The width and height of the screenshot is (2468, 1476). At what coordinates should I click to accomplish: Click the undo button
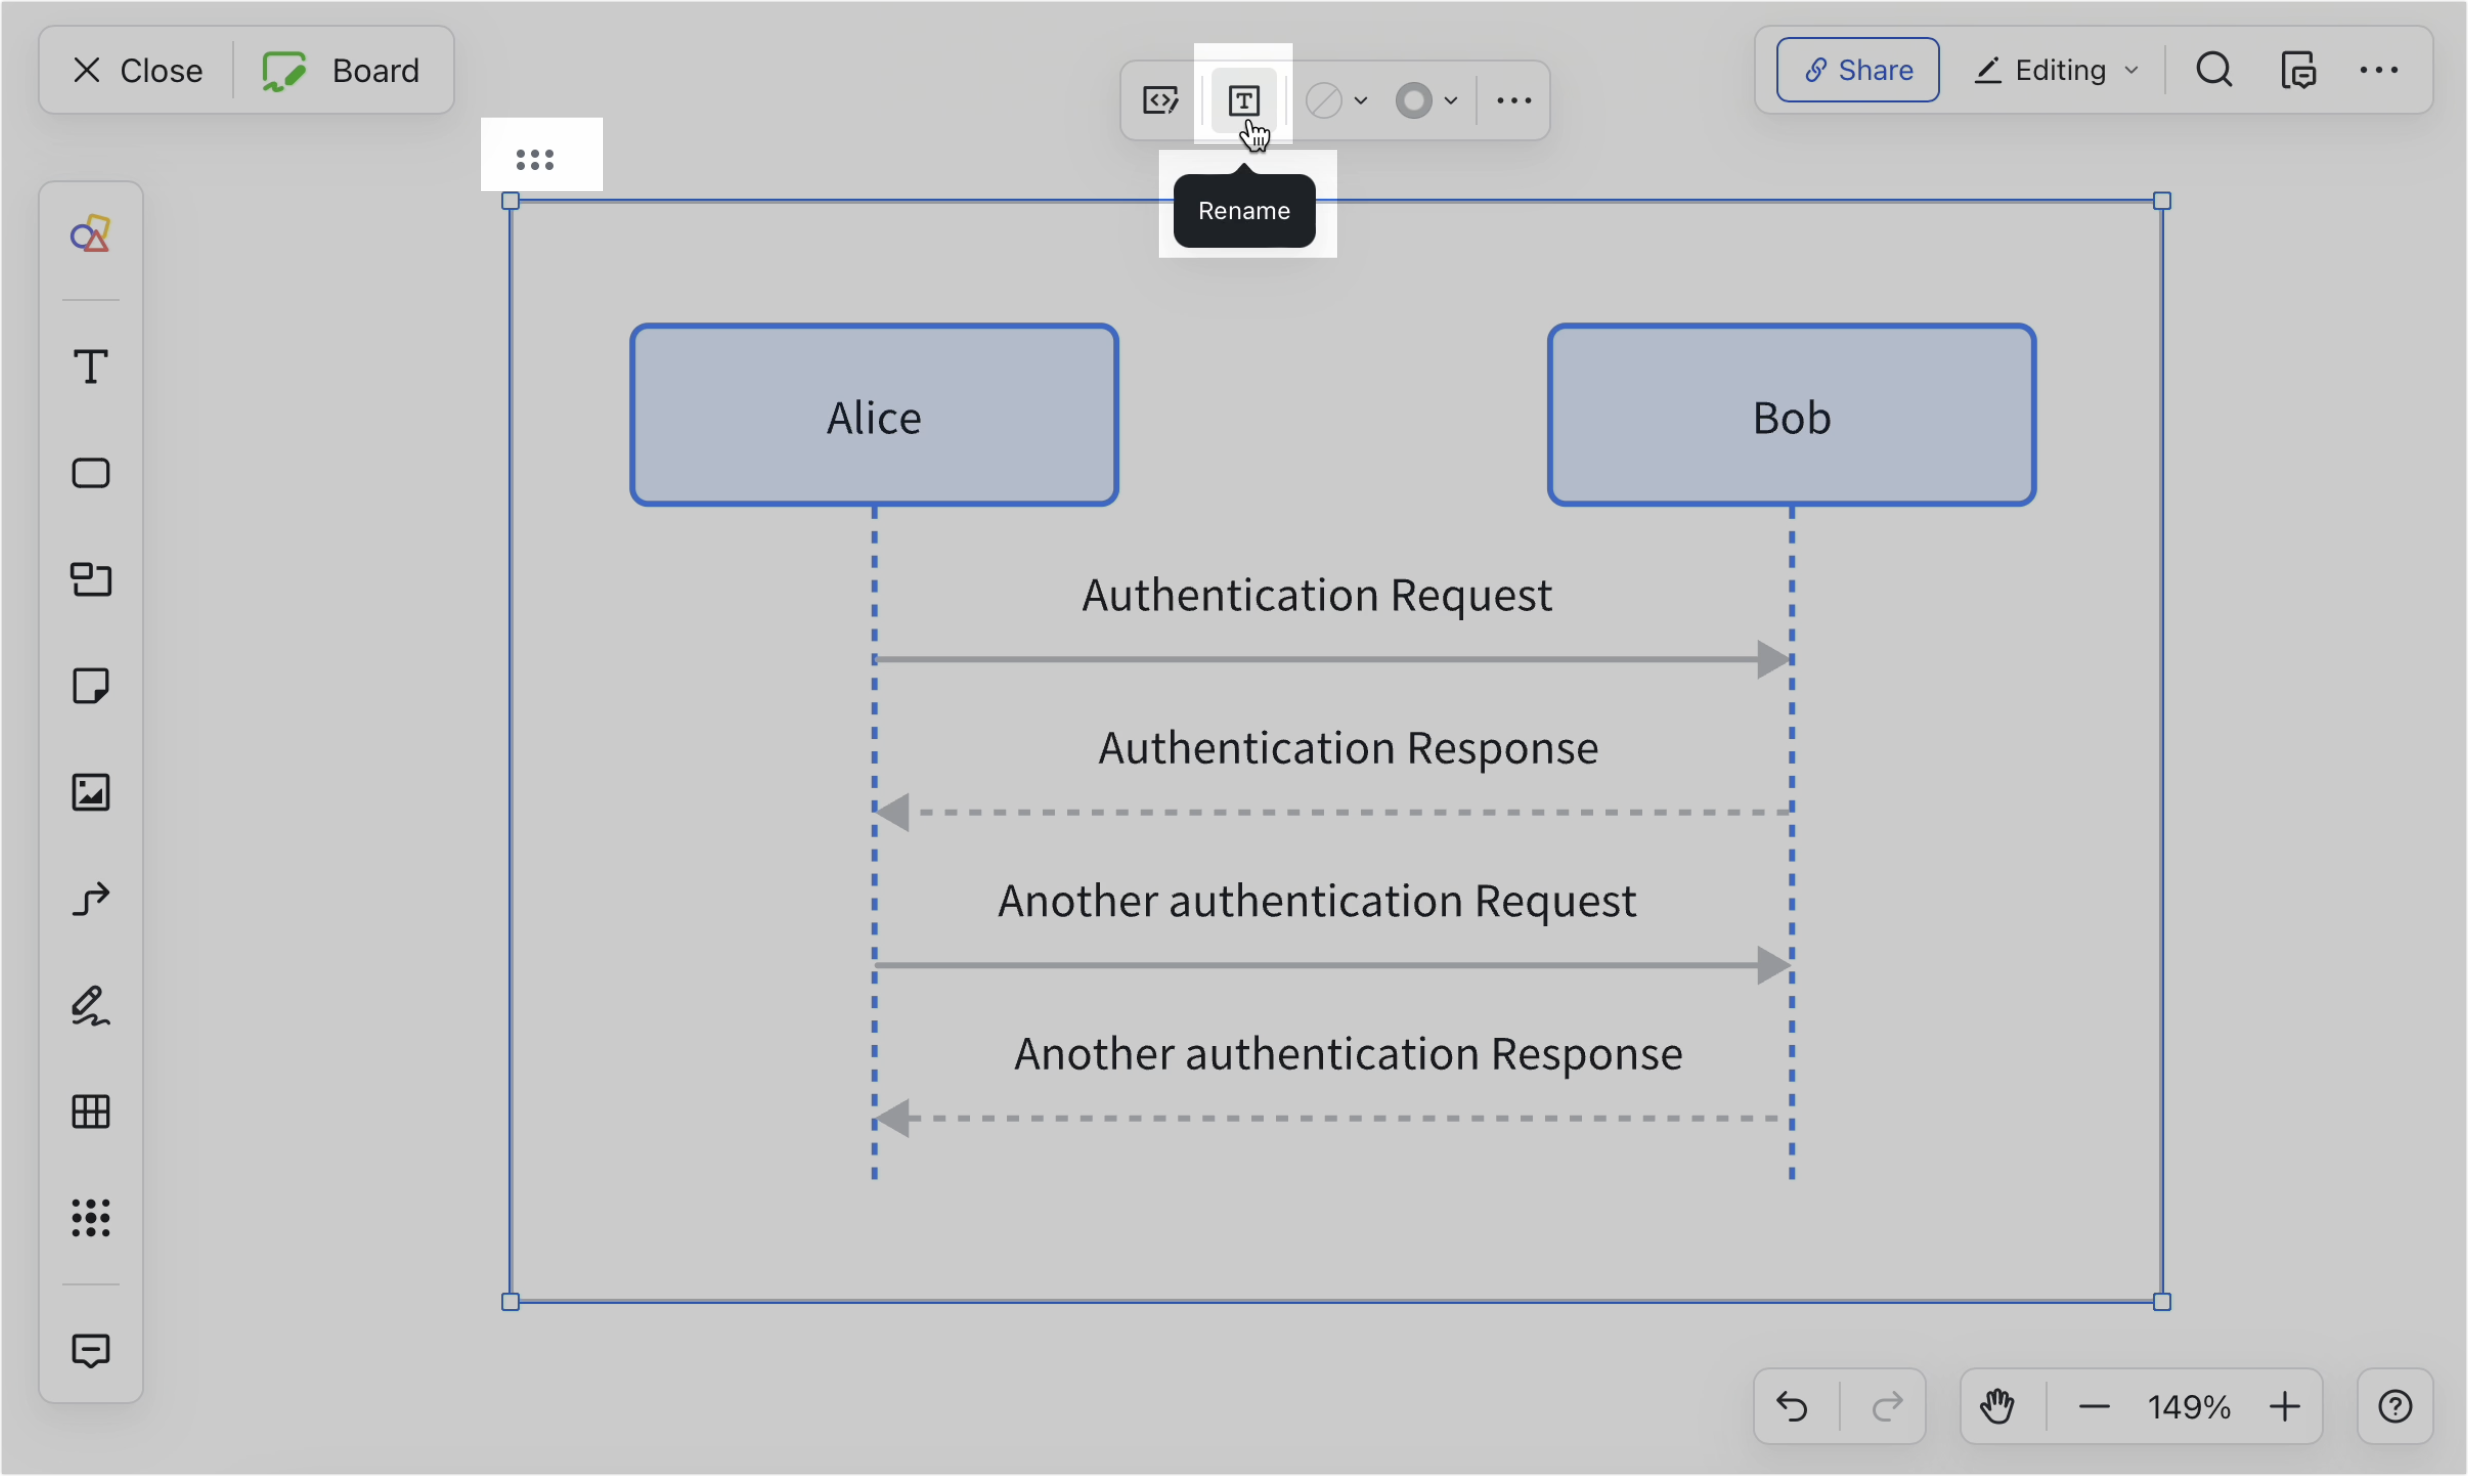tap(1793, 1407)
